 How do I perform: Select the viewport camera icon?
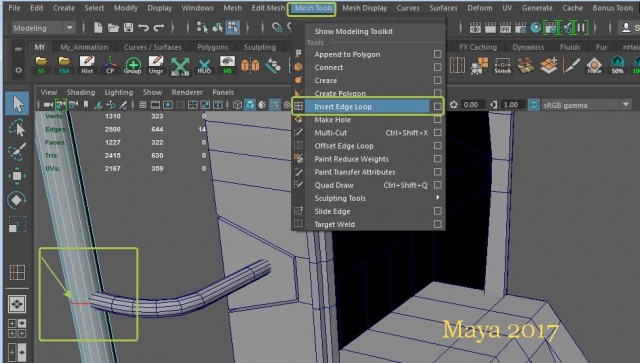point(48,105)
